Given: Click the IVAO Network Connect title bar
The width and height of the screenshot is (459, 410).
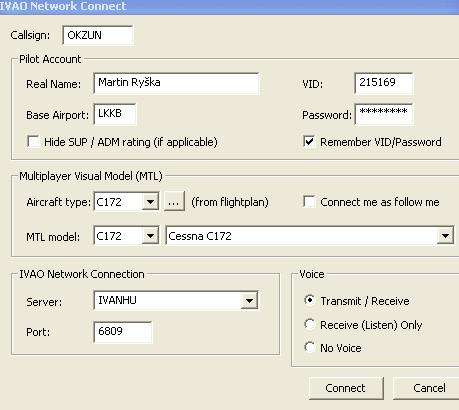Looking at the screenshot, I should tap(229, 7).
